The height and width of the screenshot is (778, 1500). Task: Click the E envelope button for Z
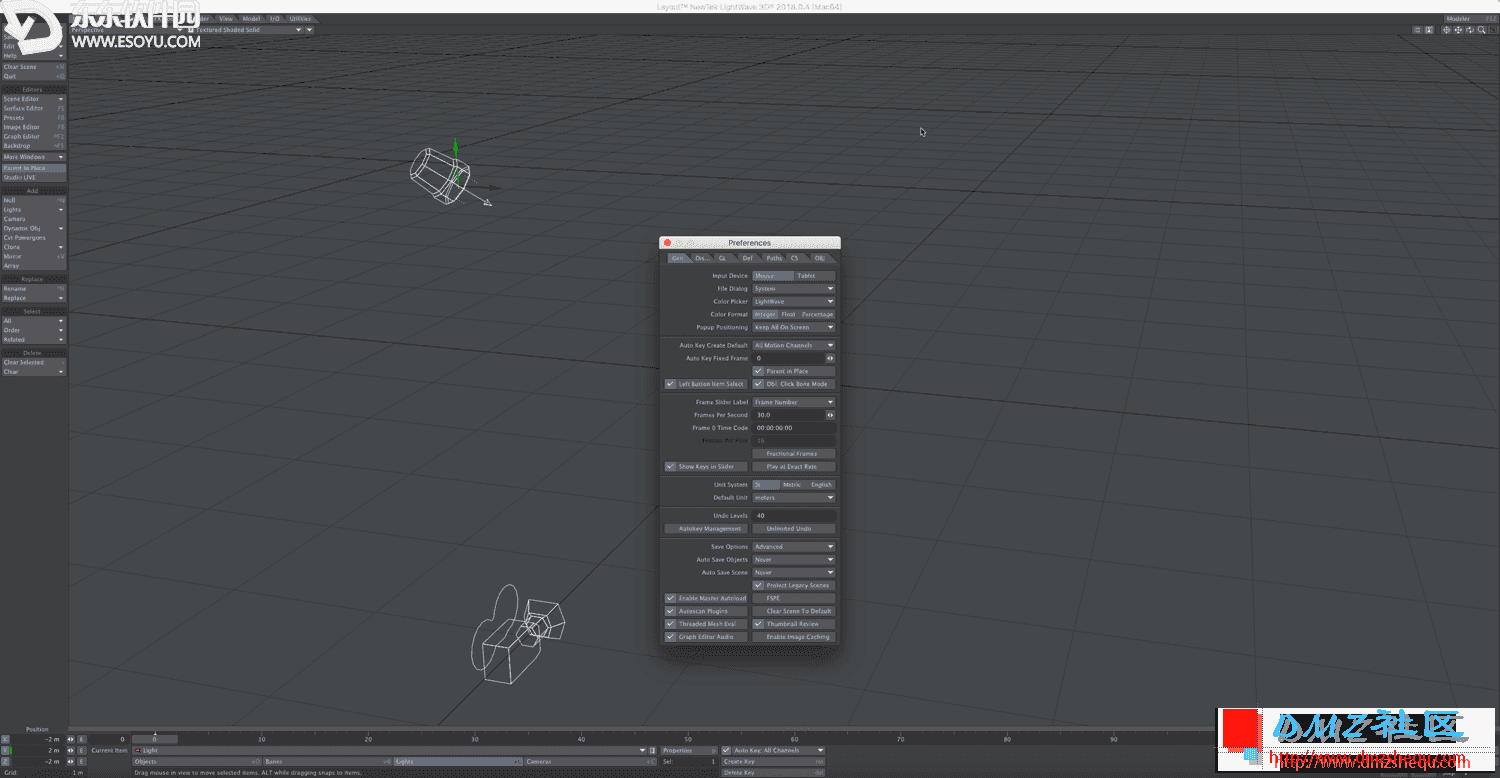(82, 761)
